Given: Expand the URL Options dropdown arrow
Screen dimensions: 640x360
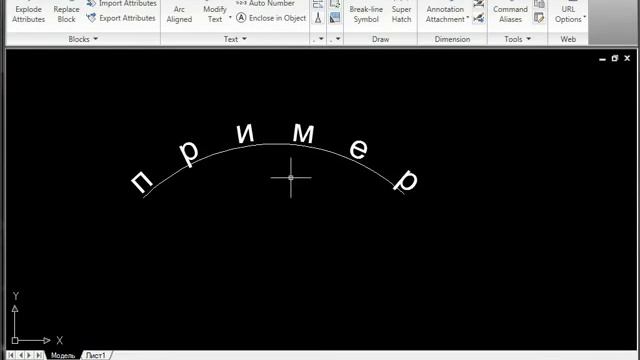Looking at the screenshot, I should tap(584, 18).
